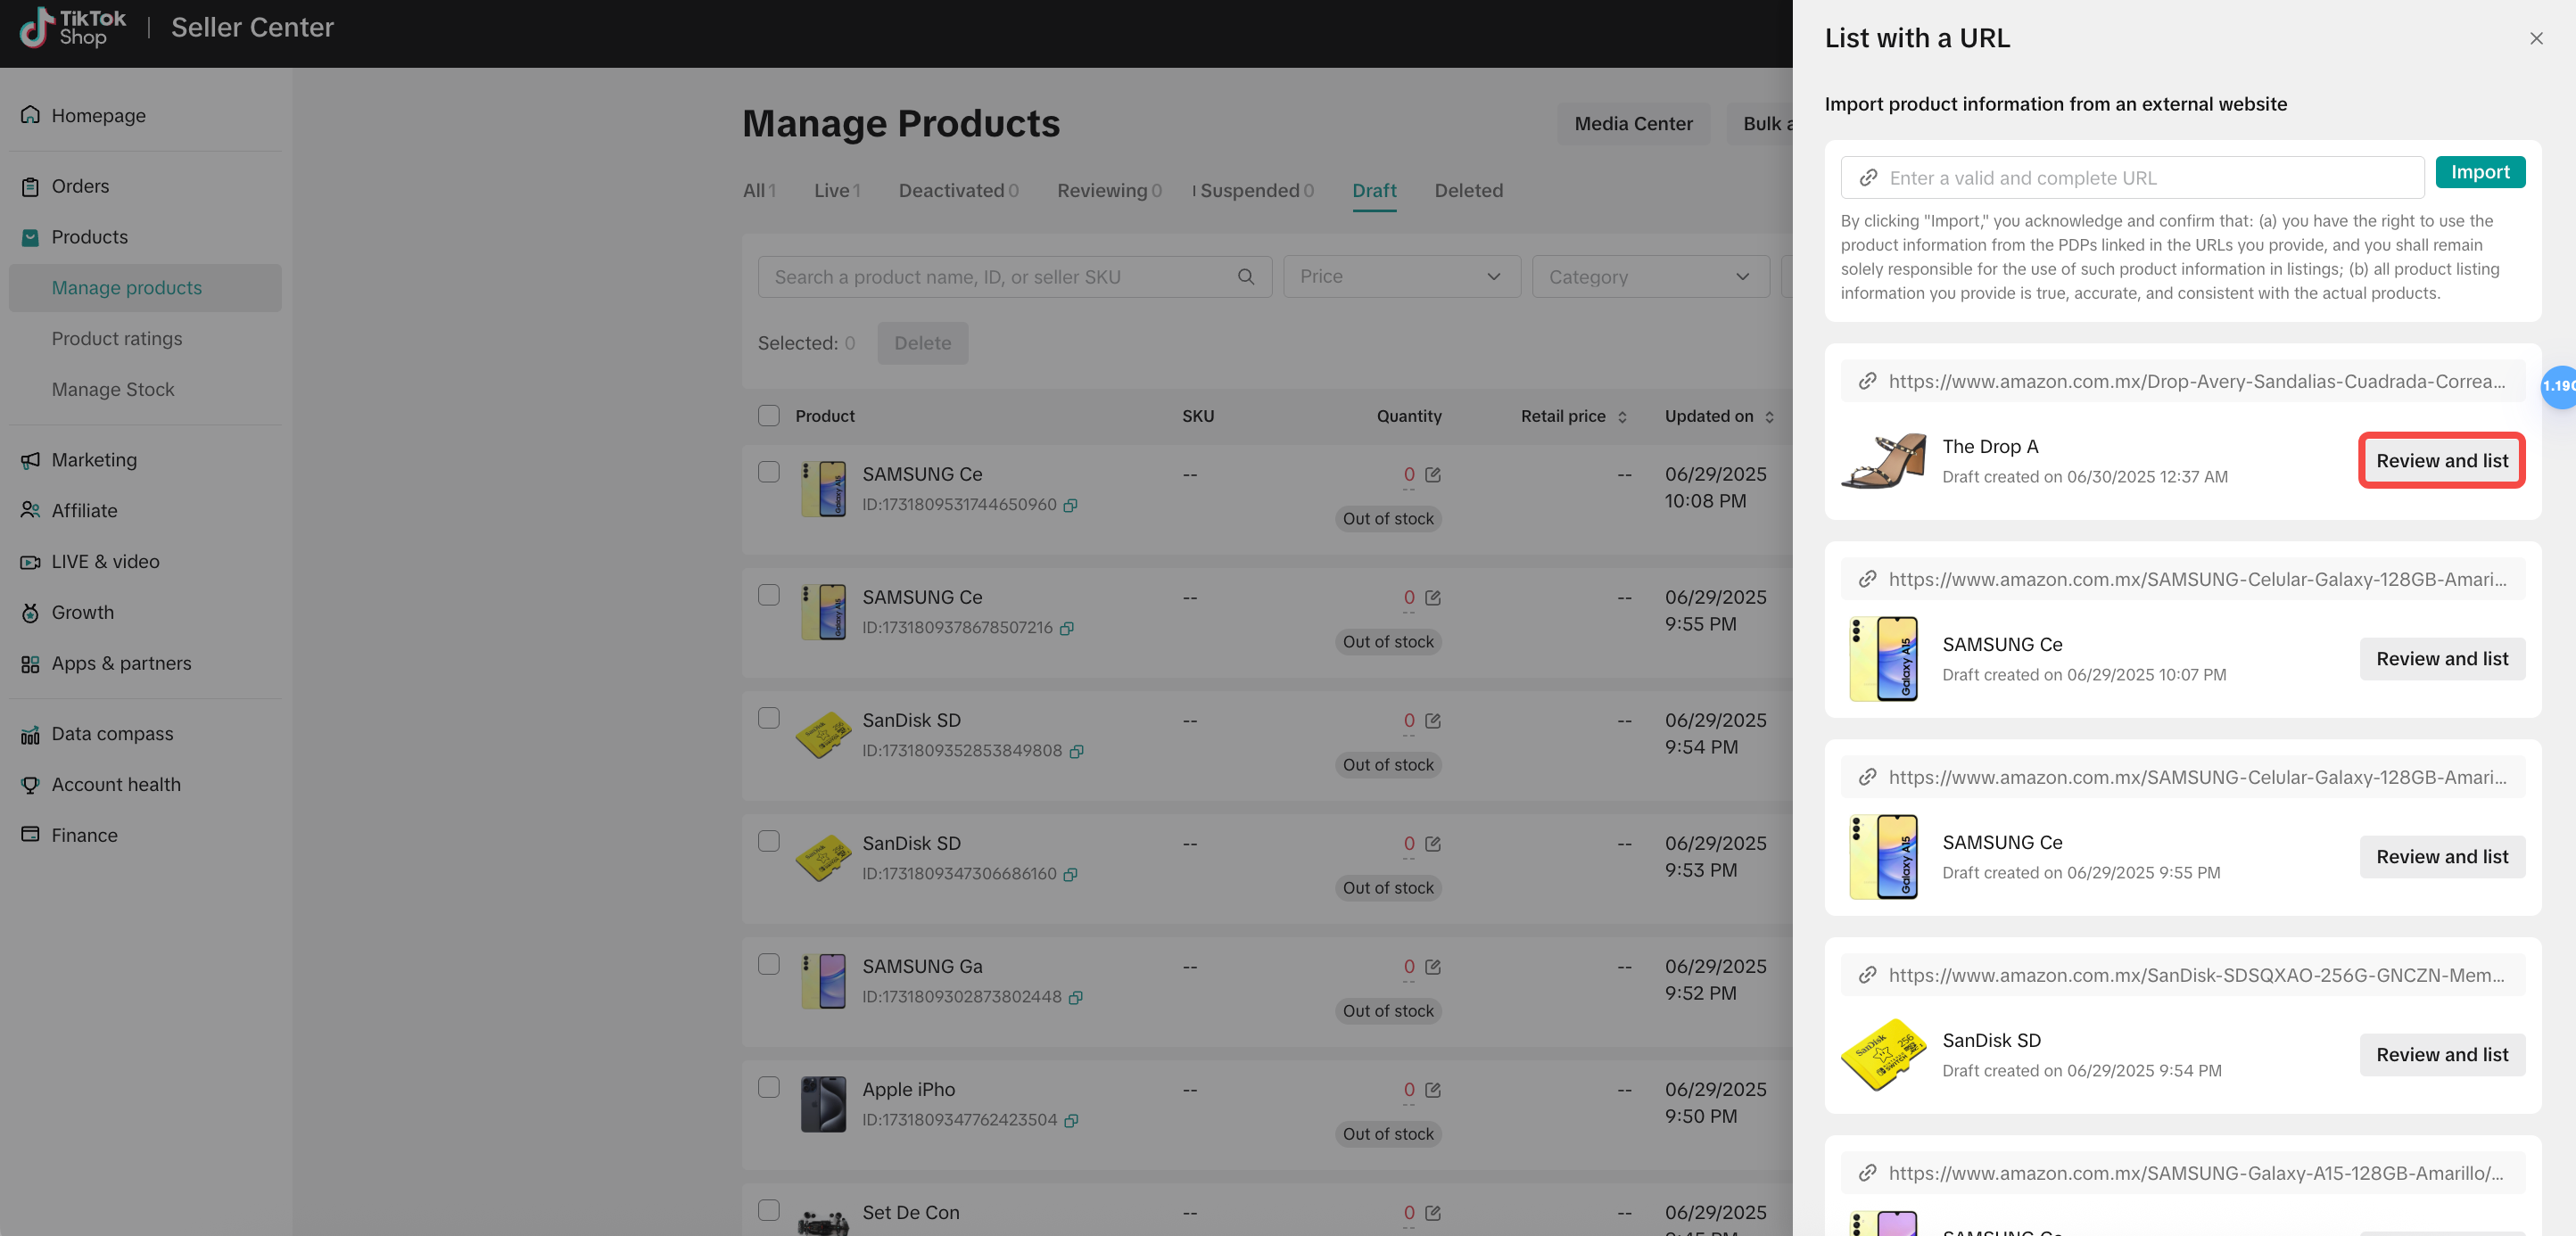This screenshot has height=1236, width=2576.
Task: Edit quantity for Apple iPho row
Action: point(1432,1090)
